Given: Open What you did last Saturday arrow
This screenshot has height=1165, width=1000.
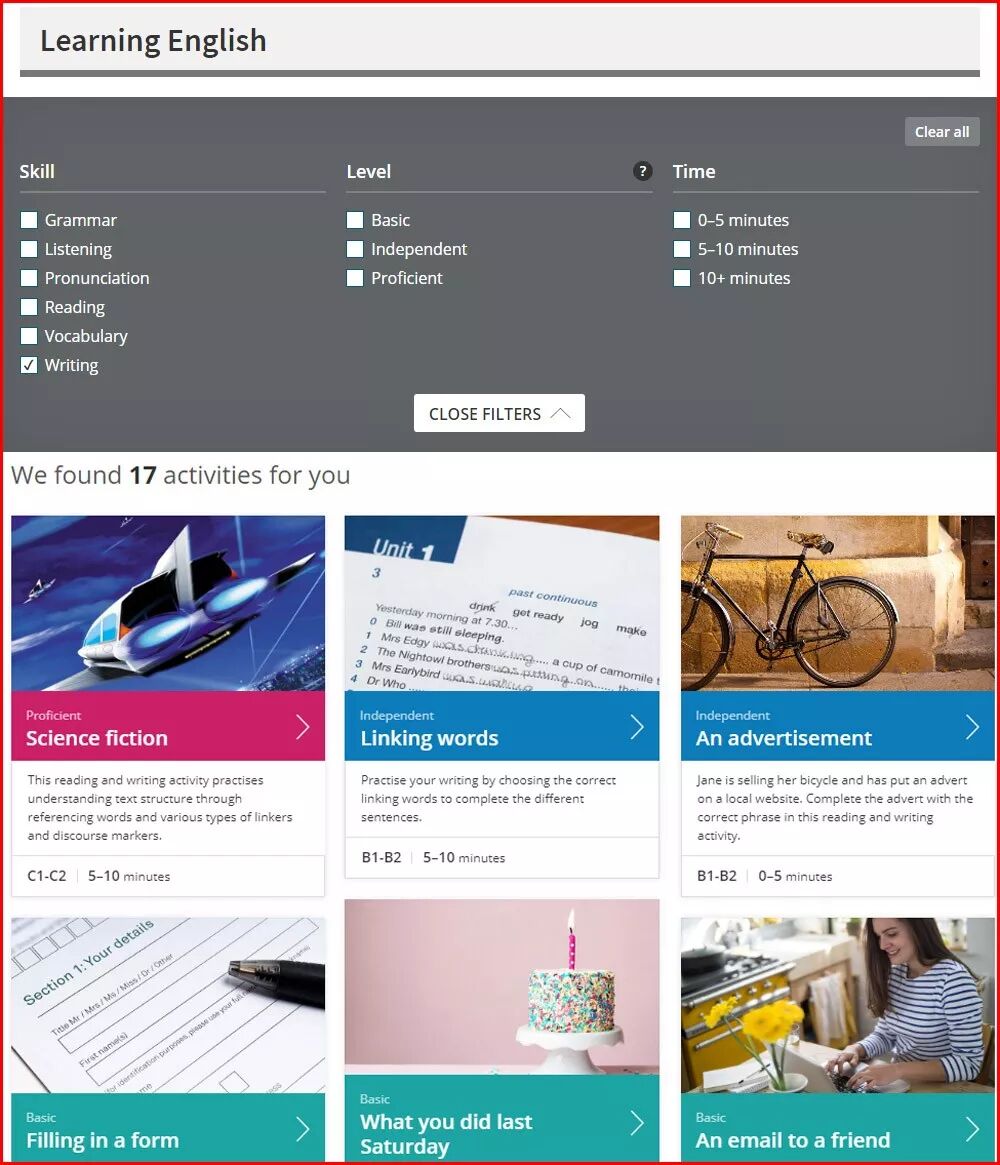Looking at the screenshot, I should point(637,1123).
